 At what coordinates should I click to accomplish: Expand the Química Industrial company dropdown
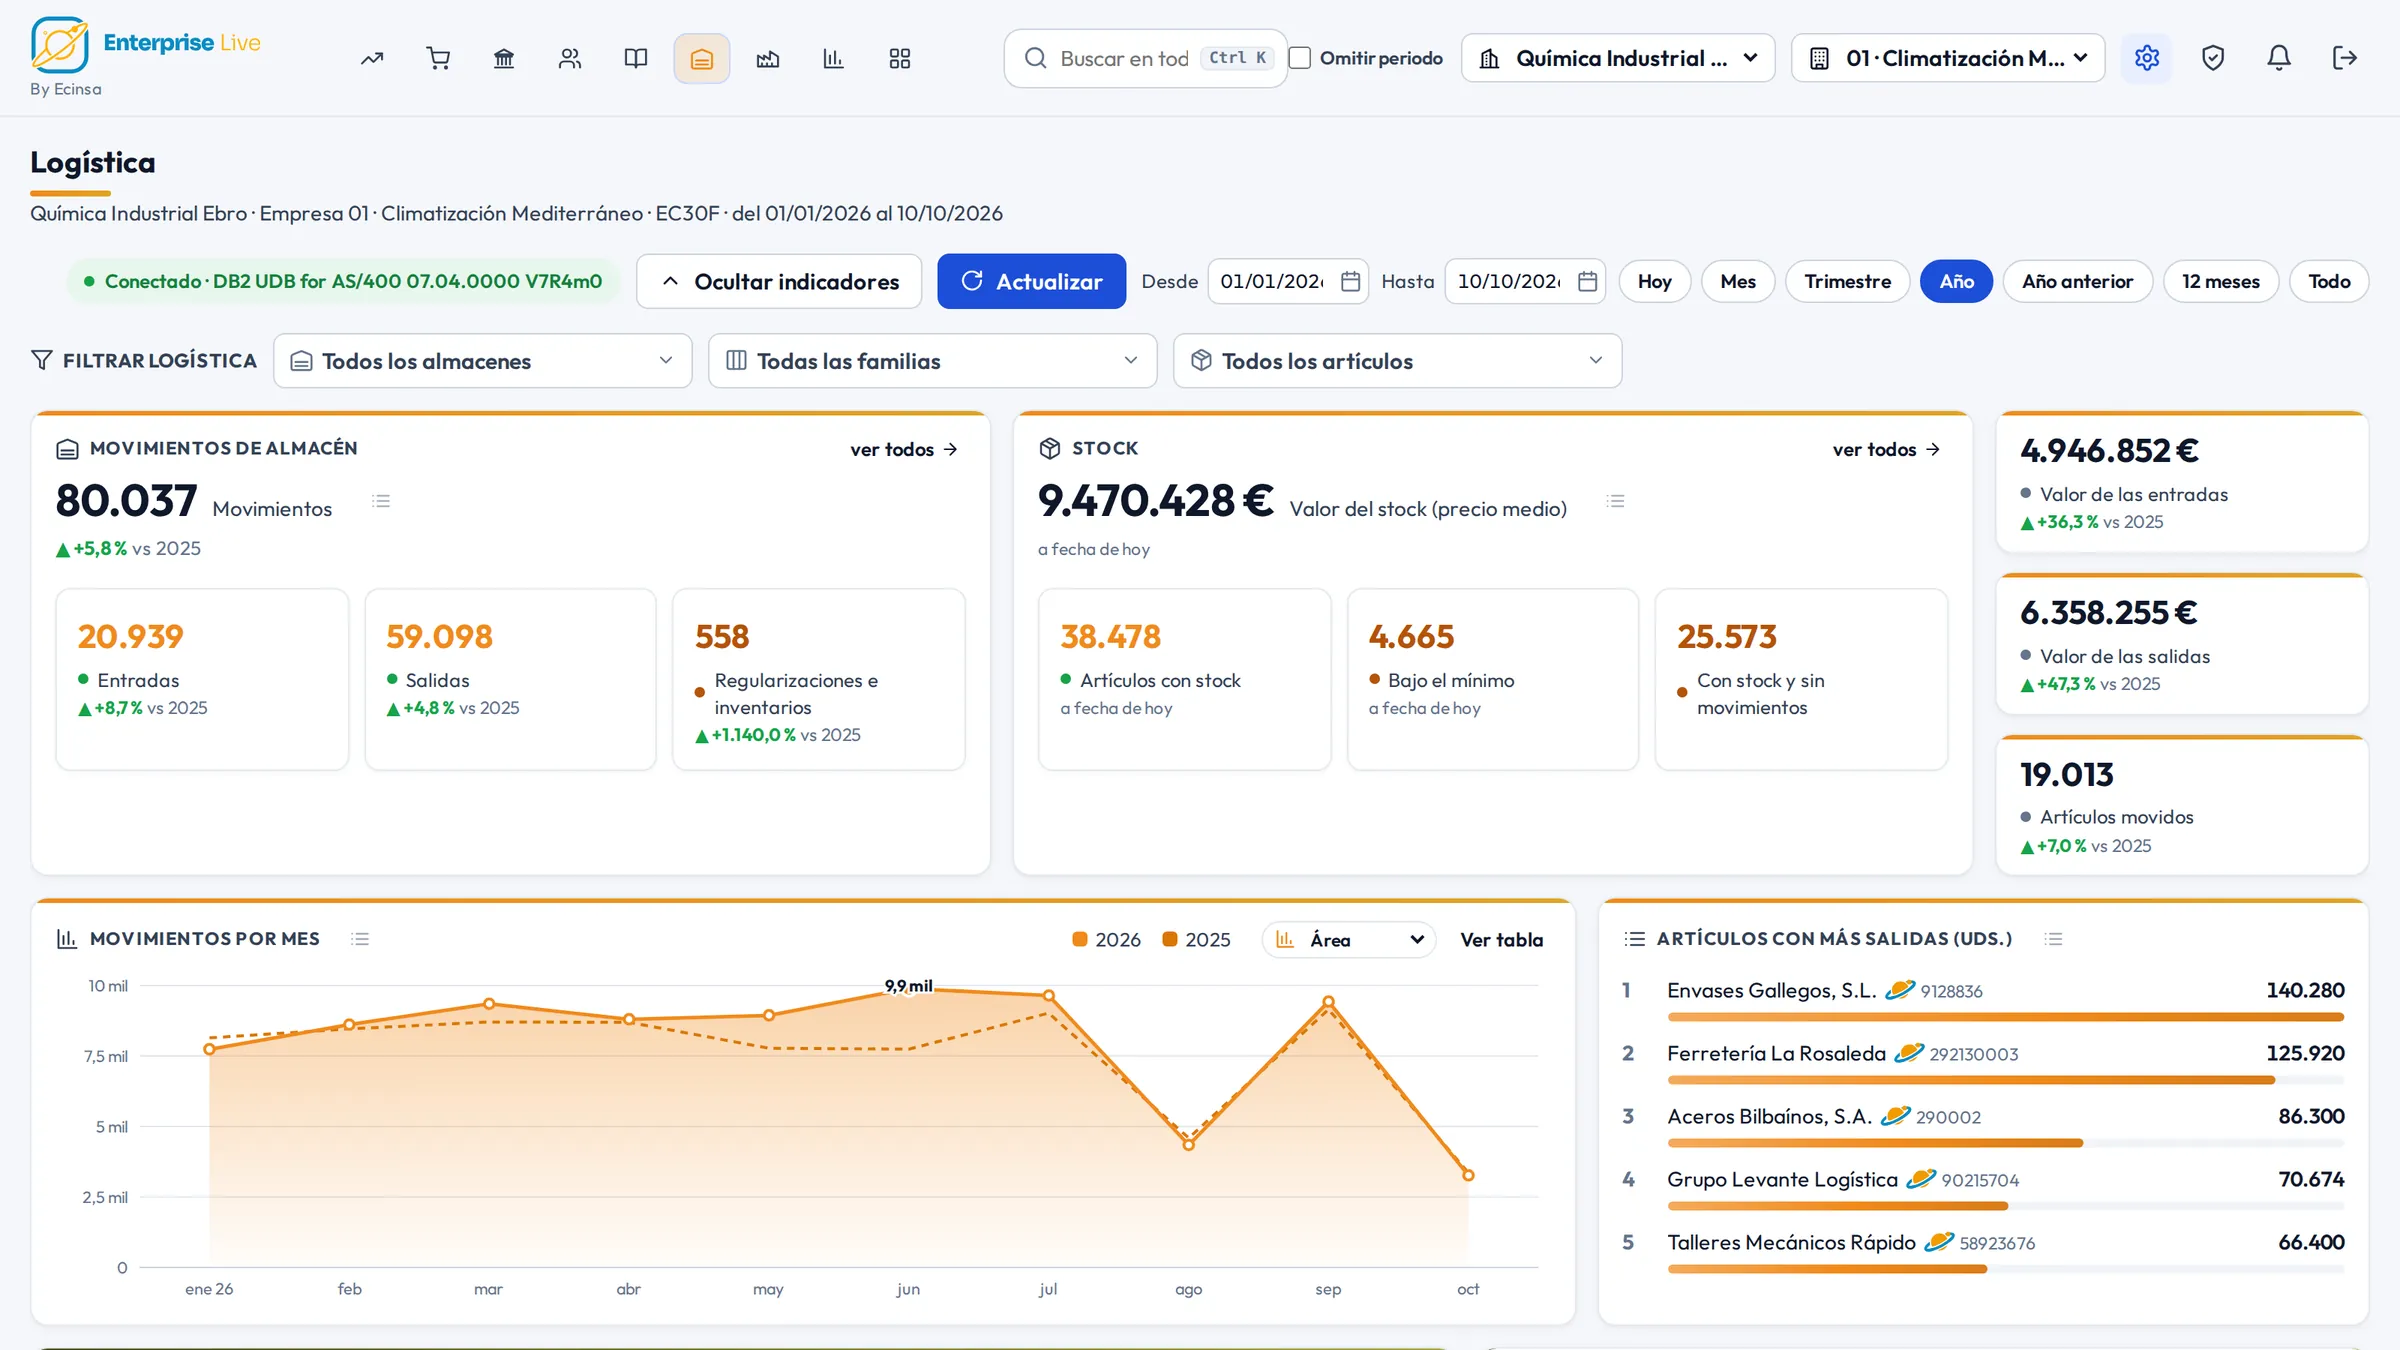1618,58
